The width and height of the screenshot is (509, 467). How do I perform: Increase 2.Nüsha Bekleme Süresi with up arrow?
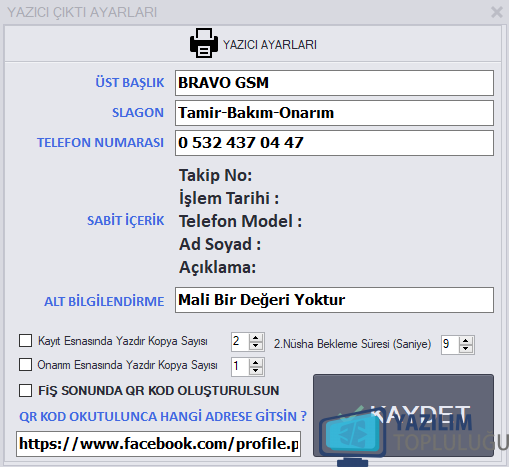(x=466, y=341)
